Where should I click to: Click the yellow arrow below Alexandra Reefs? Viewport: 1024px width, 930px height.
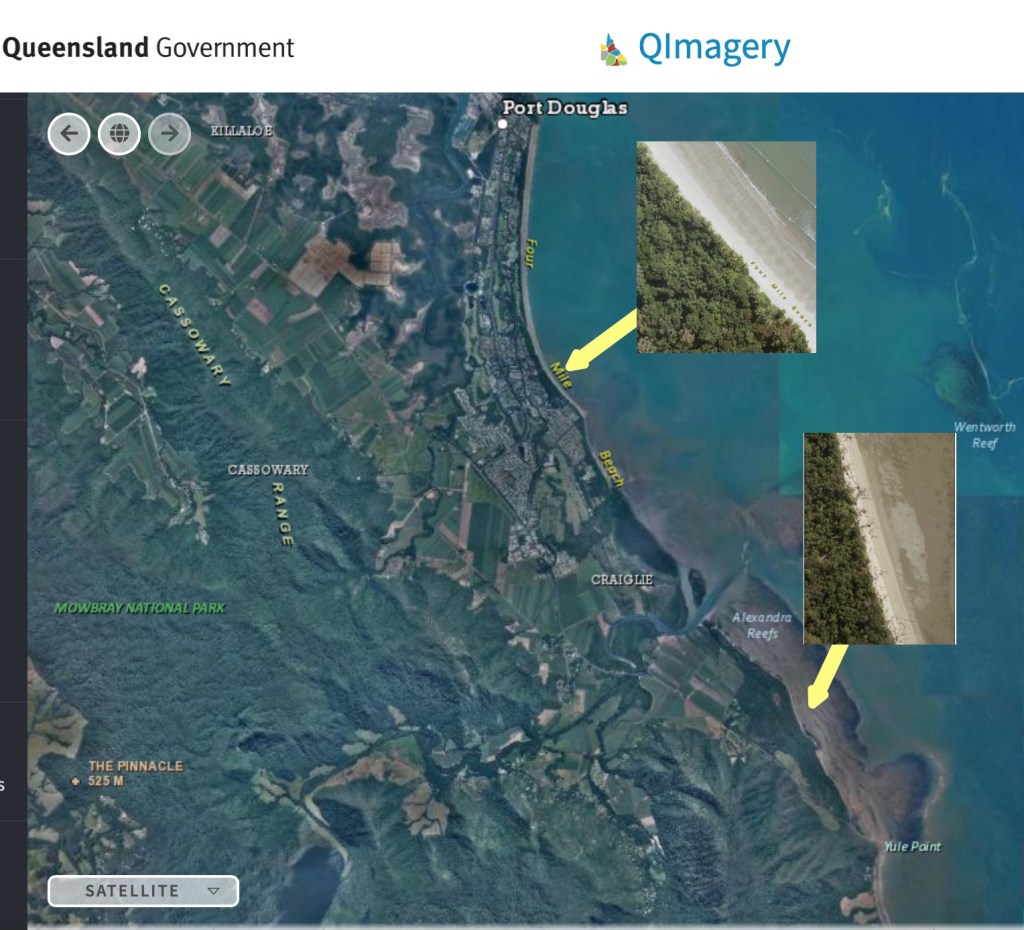tap(826, 679)
